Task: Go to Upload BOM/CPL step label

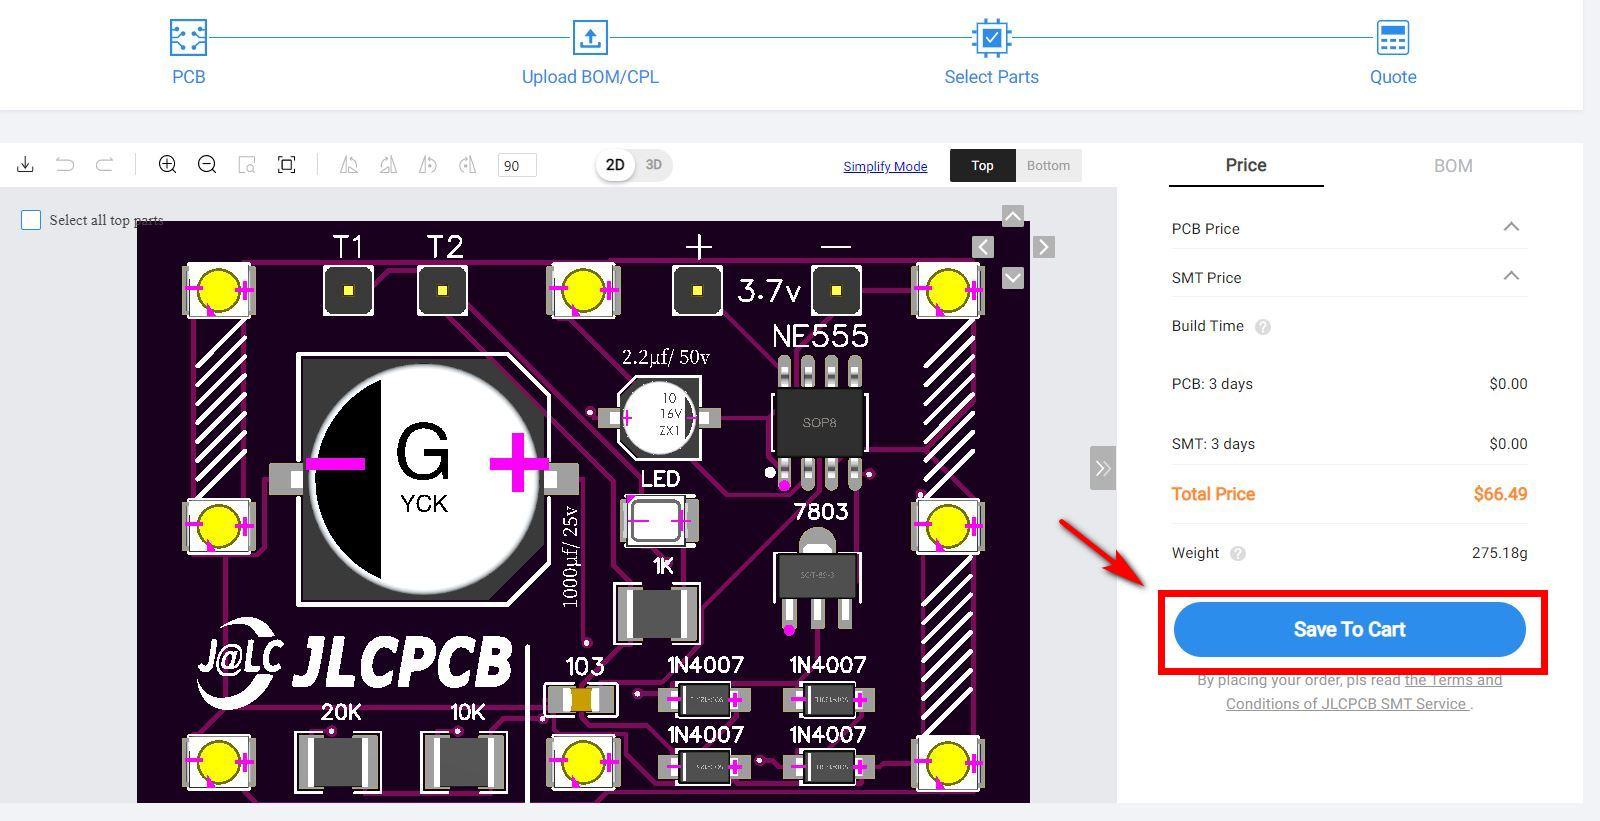Action: 590,77
